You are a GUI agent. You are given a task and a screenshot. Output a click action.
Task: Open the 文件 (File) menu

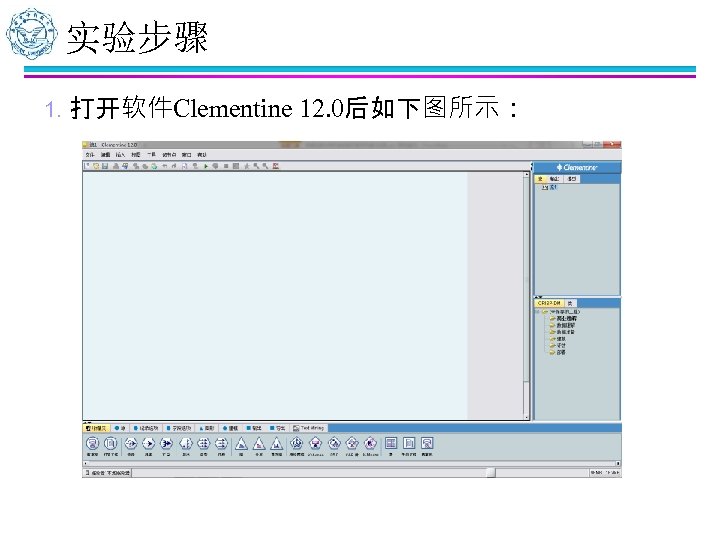(x=90, y=155)
